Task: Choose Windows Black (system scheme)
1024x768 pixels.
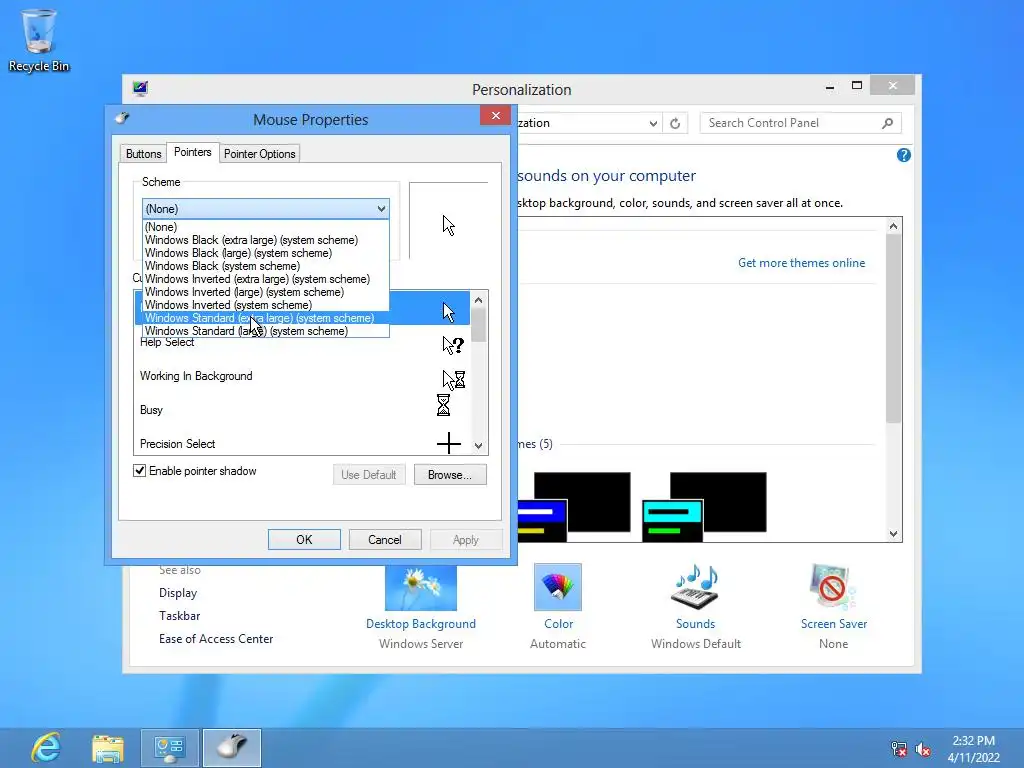Action: (265, 266)
